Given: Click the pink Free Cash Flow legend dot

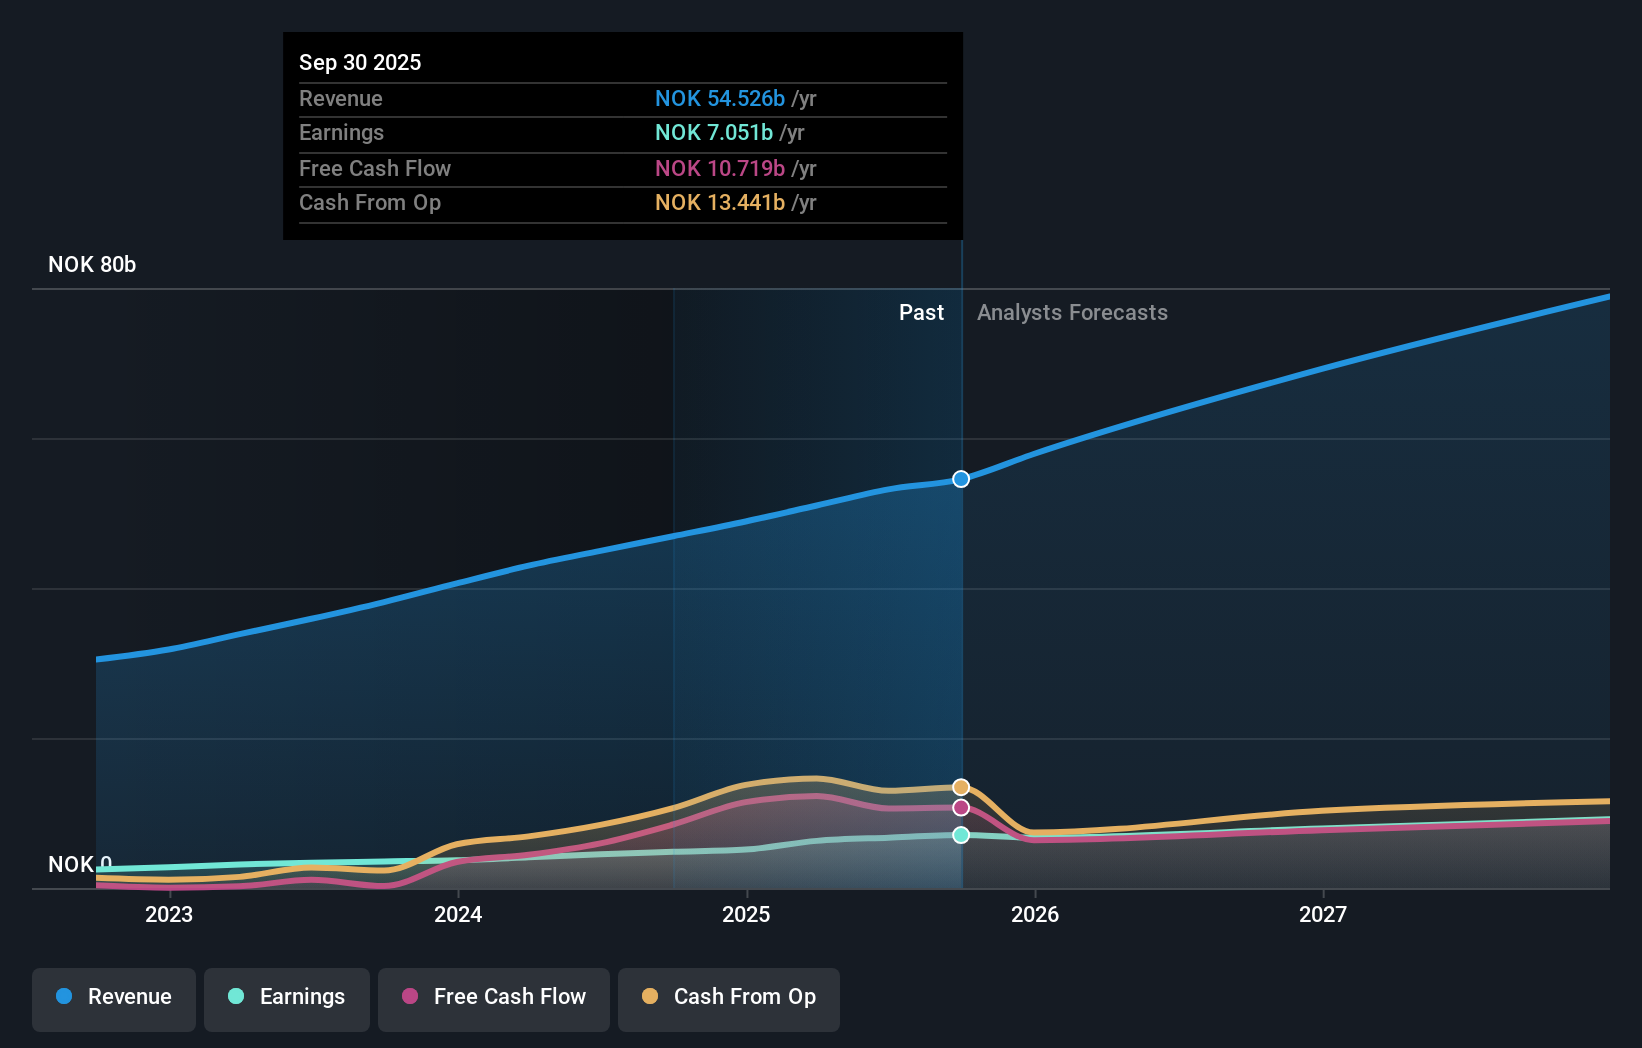Looking at the screenshot, I should (x=409, y=997).
